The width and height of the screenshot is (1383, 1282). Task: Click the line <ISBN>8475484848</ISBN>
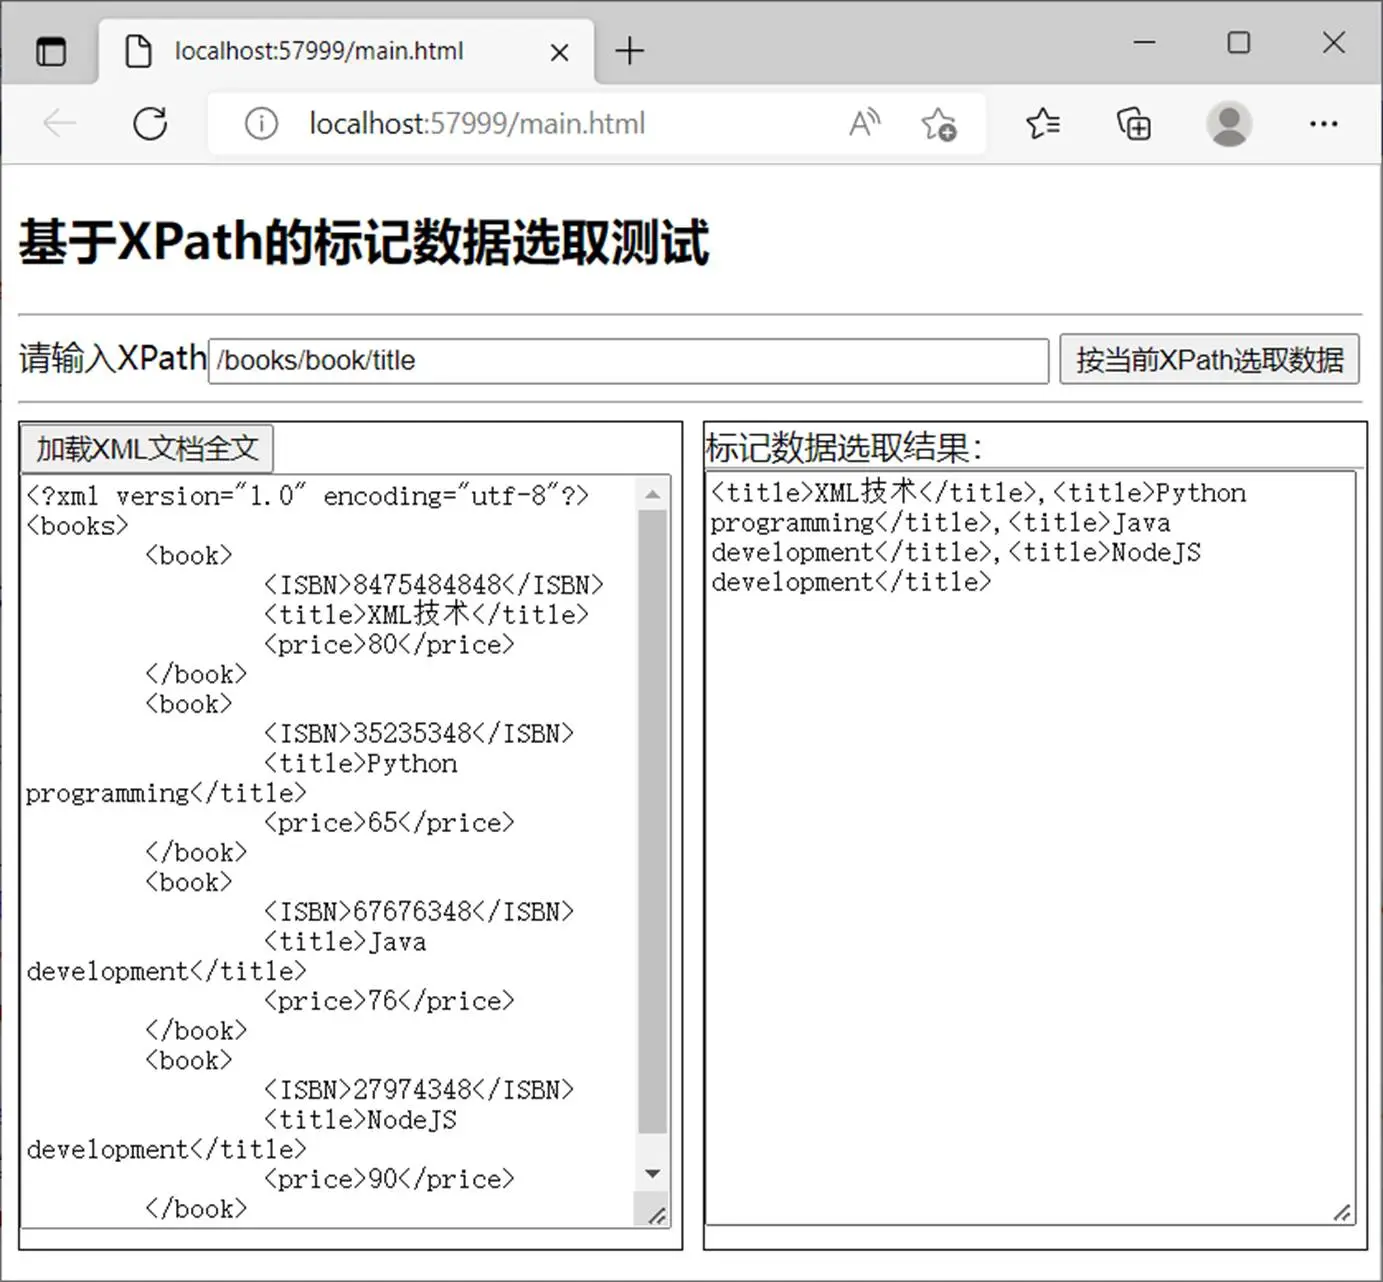[x=434, y=584]
